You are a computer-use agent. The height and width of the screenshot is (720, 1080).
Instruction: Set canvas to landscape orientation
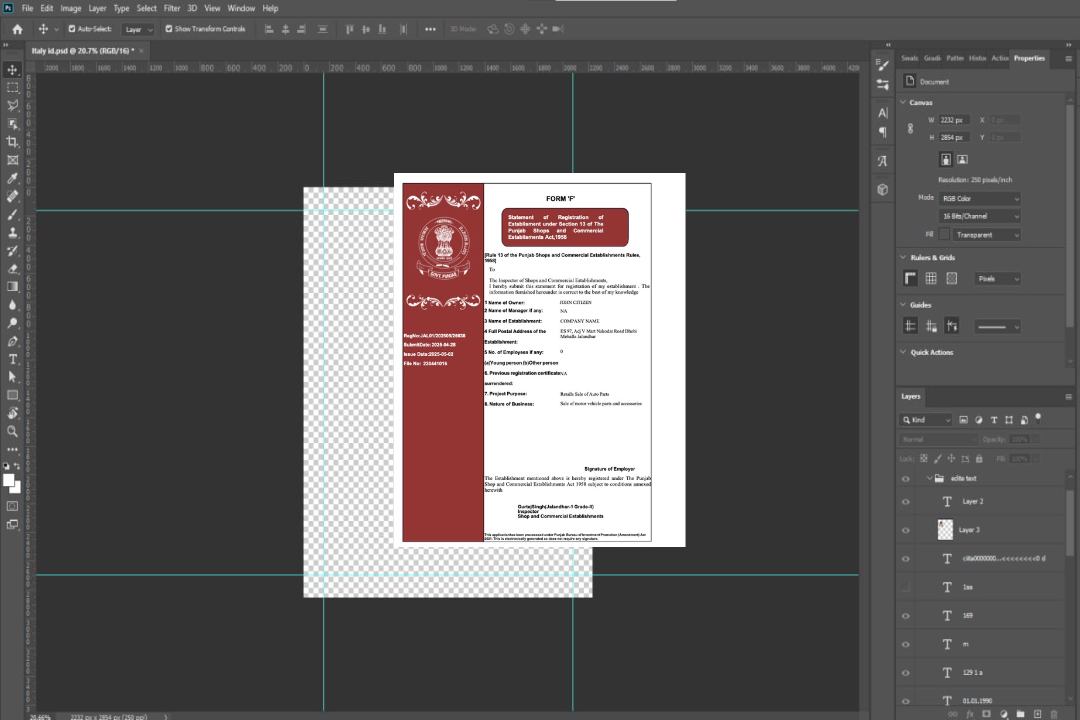(x=962, y=160)
